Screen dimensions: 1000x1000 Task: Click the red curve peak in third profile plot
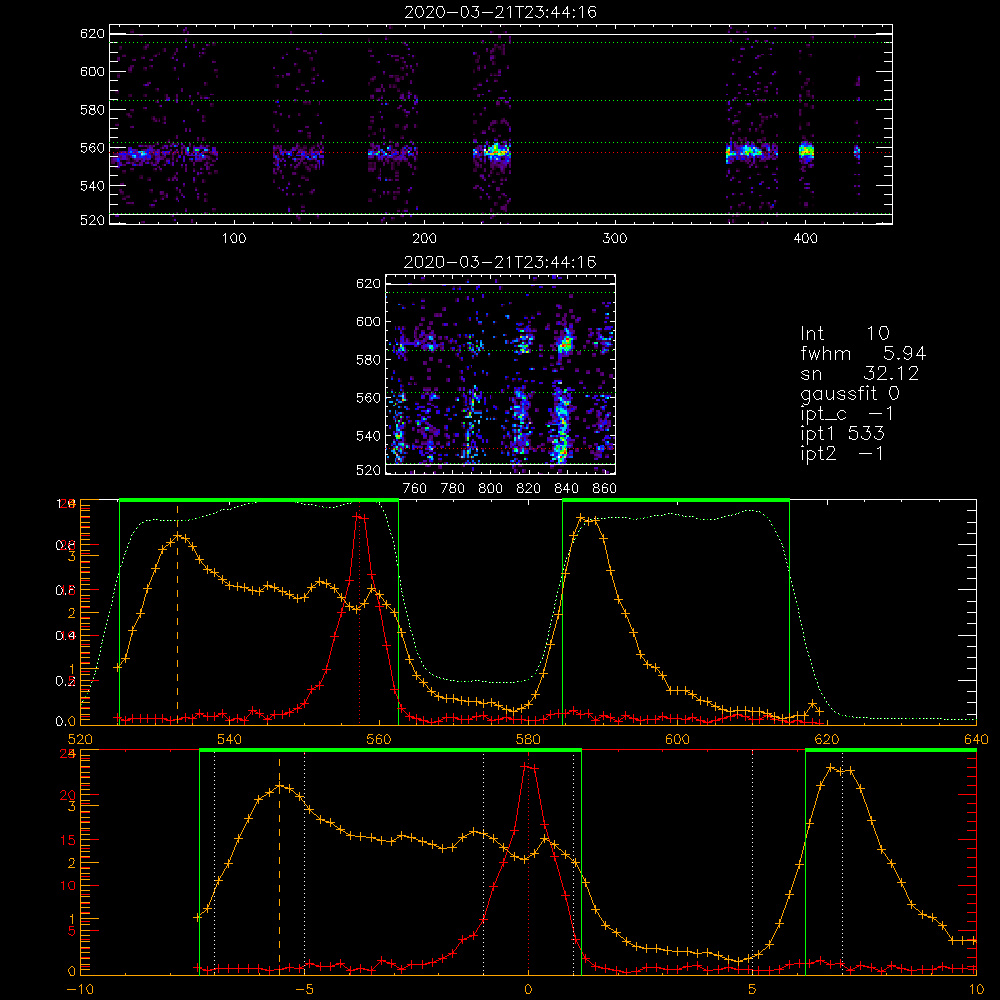(360, 517)
